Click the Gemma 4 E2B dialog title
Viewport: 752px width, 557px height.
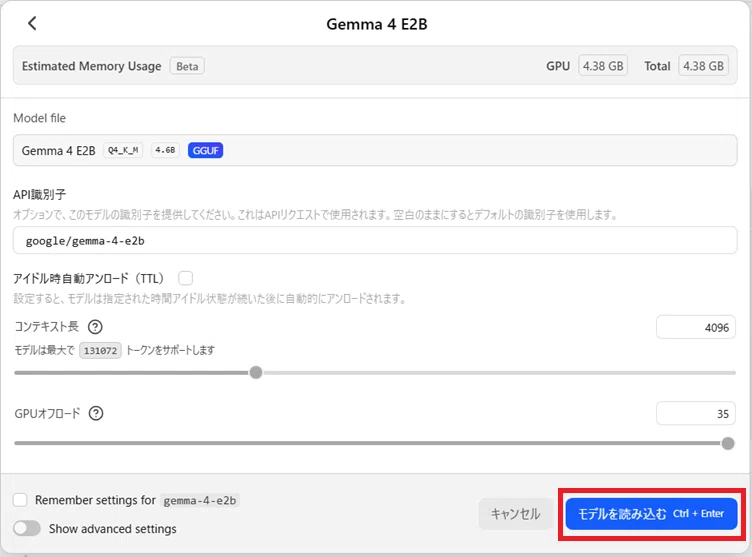tap(376, 24)
